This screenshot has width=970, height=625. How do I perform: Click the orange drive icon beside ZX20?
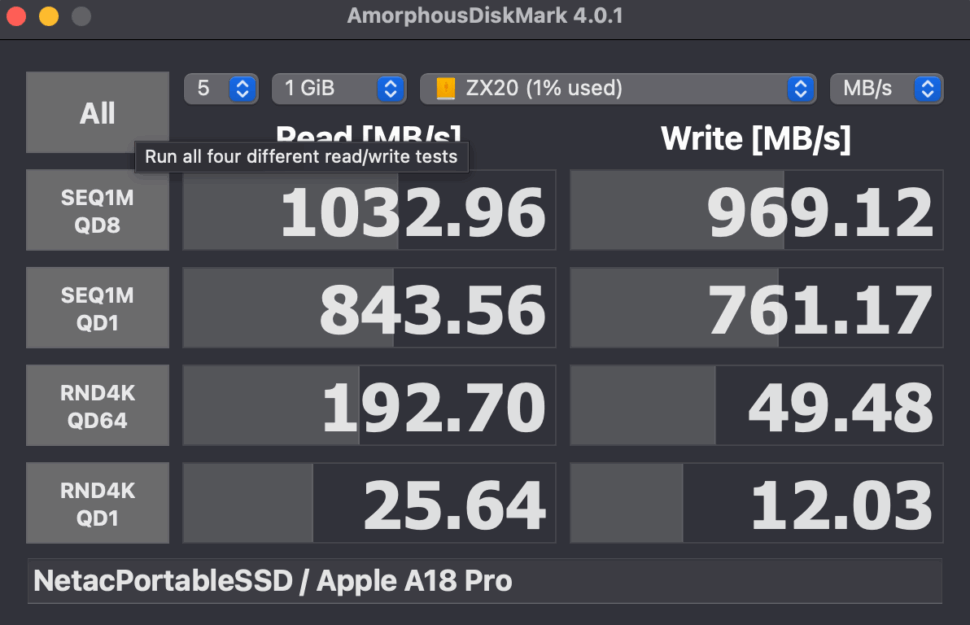446,88
